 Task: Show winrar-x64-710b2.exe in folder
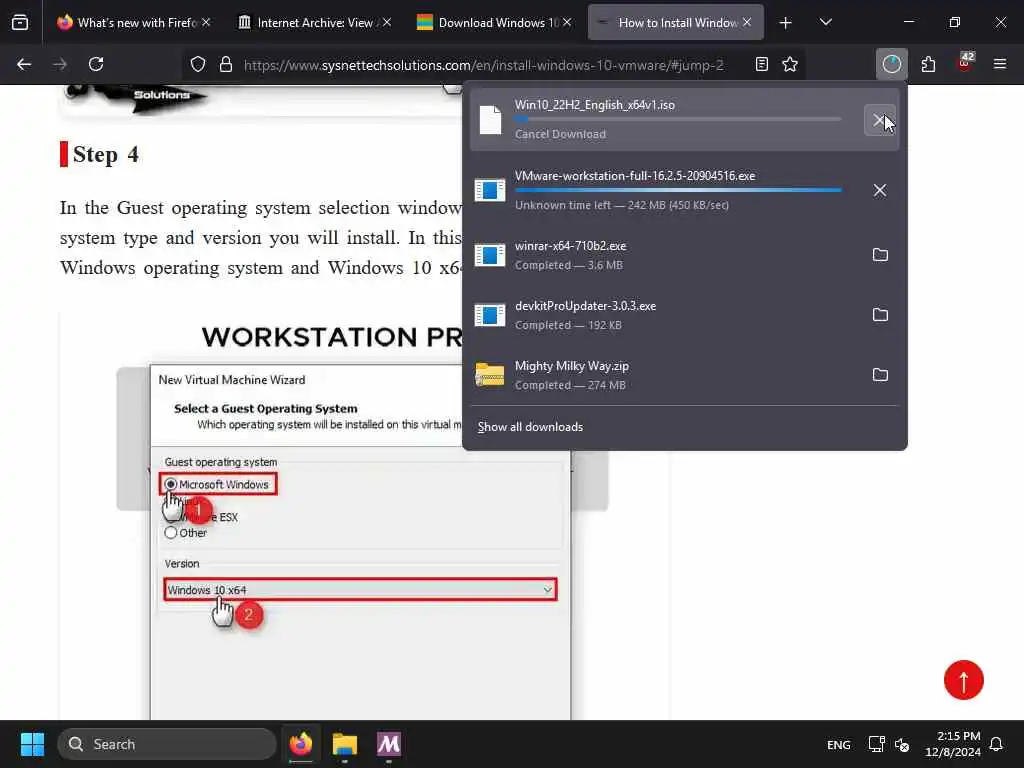pos(880,255)
